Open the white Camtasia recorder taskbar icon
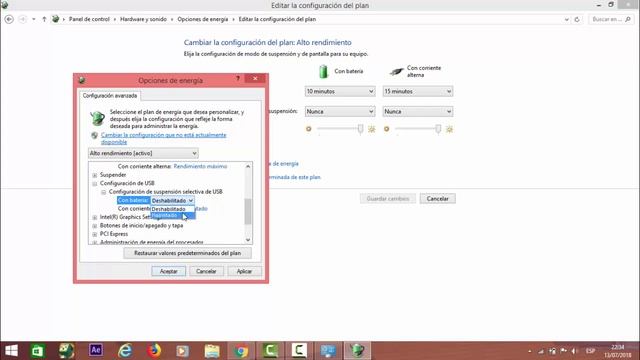This screenshot has width=640, height=360. [299, 350]
